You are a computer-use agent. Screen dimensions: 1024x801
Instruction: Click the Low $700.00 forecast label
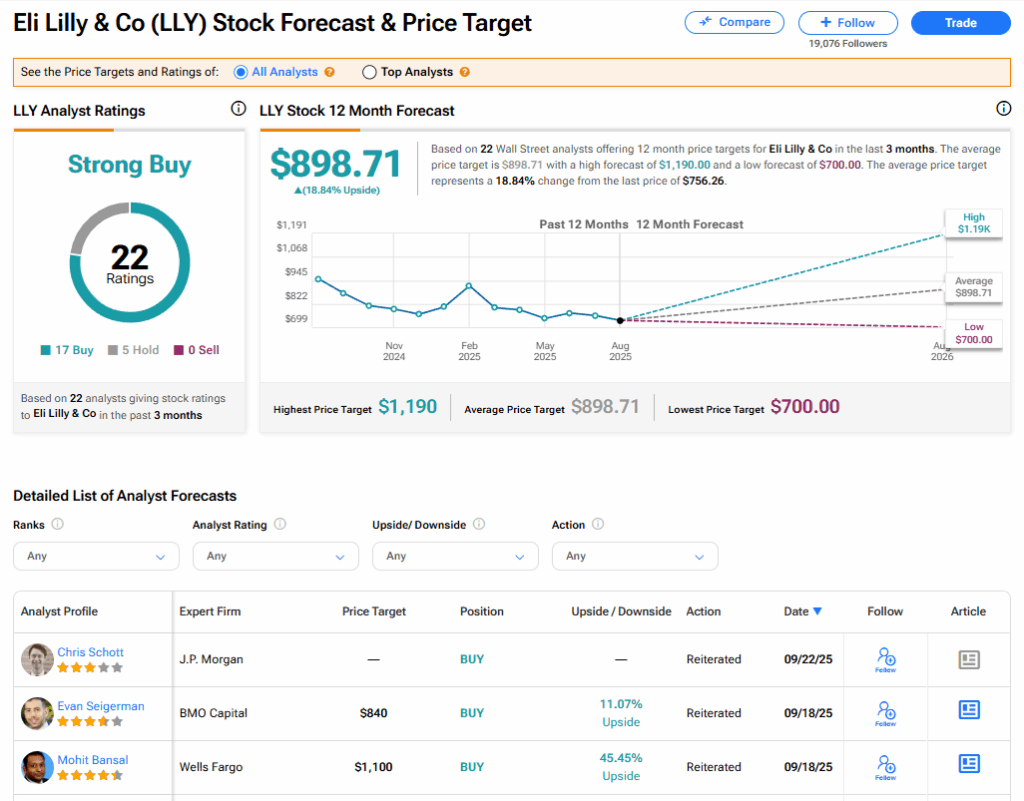click(974, 333)
